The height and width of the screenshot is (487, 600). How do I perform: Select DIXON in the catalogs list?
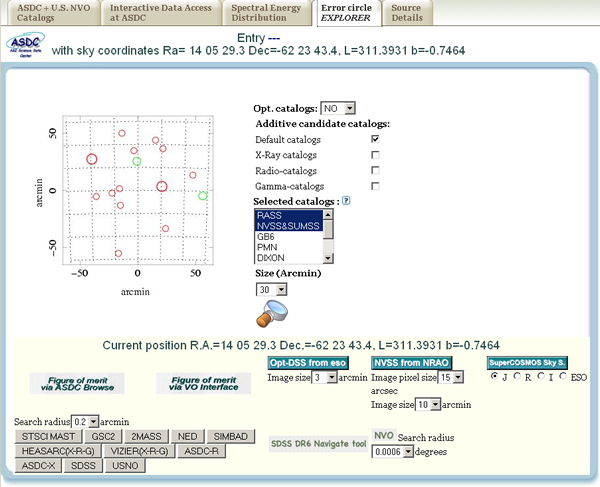[x=289, y=258]
